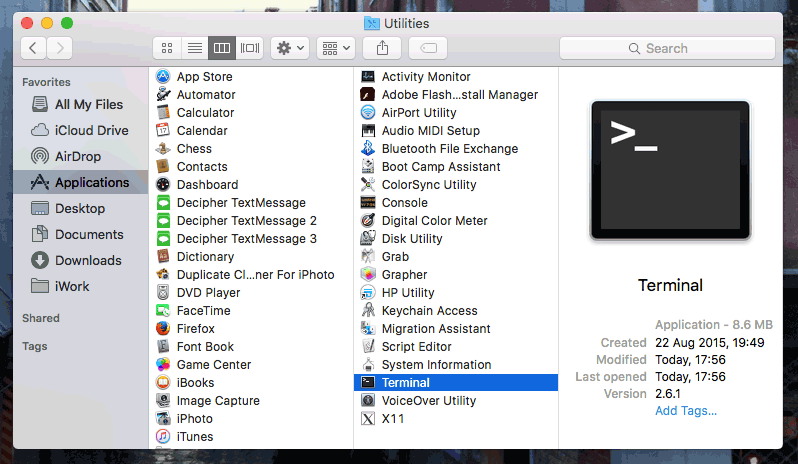Click the VoiceOver Utility icon
The image size is (798, 464).
(x=367, y=400)
